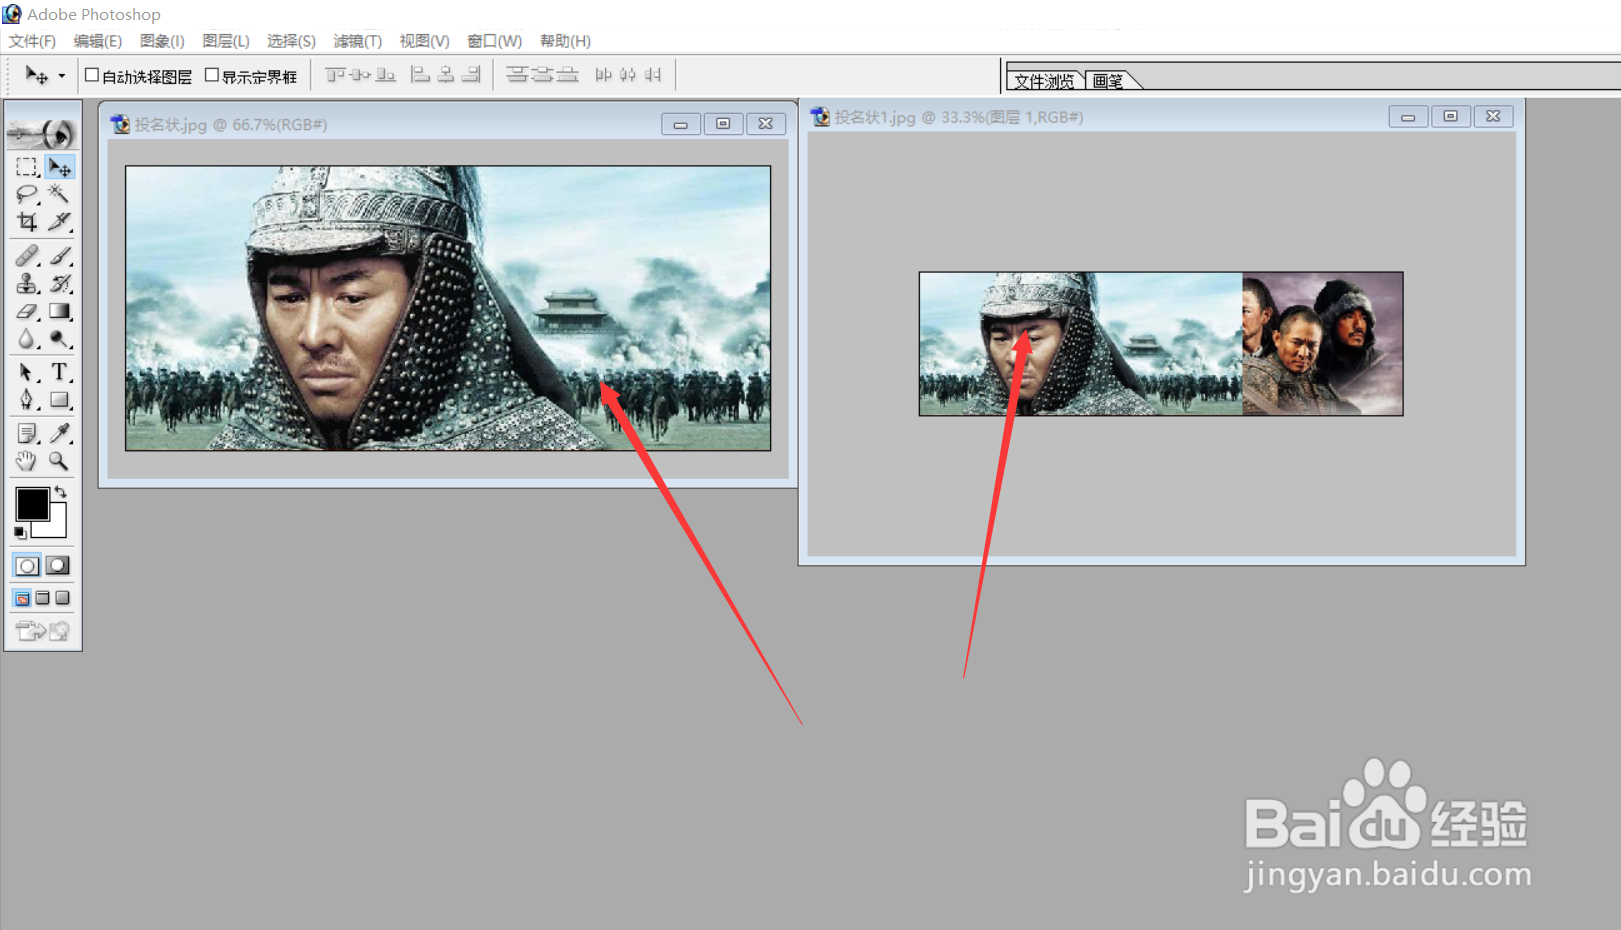The width and height of the screenshot is (1621, 930).
Task: Select the Slice tool
Action: pyautogui.click(x=60, y=221)
